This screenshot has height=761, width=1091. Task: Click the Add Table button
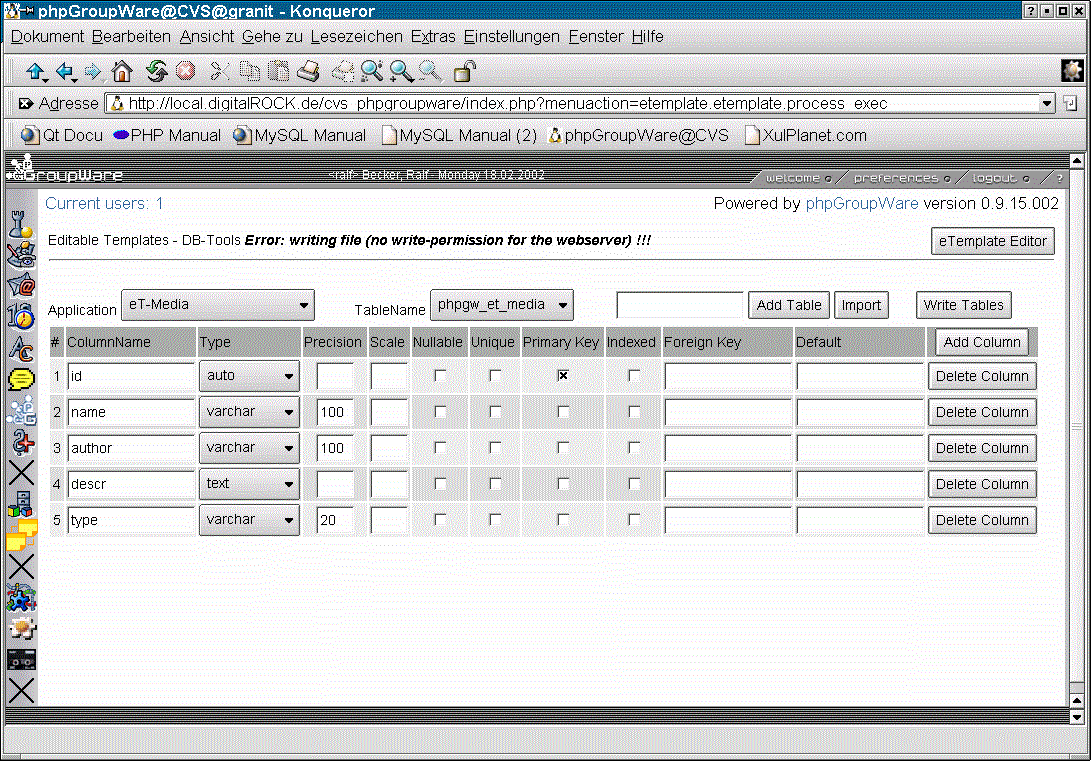point(788,305)
